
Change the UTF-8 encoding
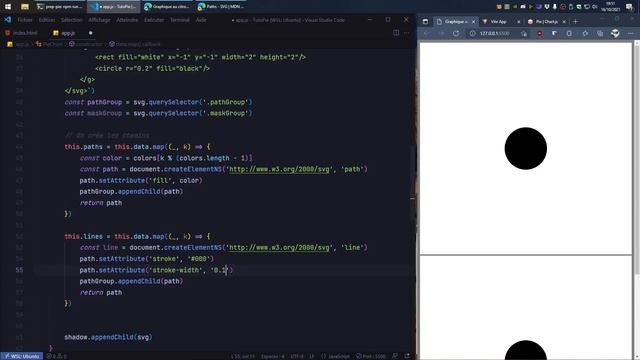coord(297,356)
